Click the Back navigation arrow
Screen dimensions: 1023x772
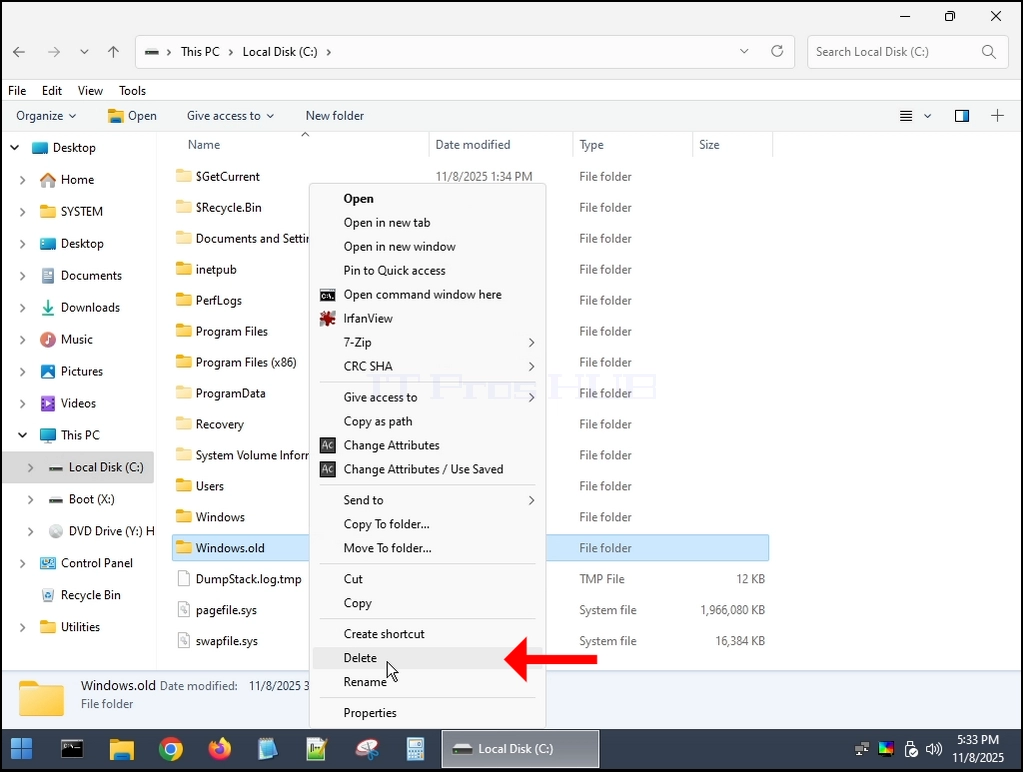[x=19, y=52]
